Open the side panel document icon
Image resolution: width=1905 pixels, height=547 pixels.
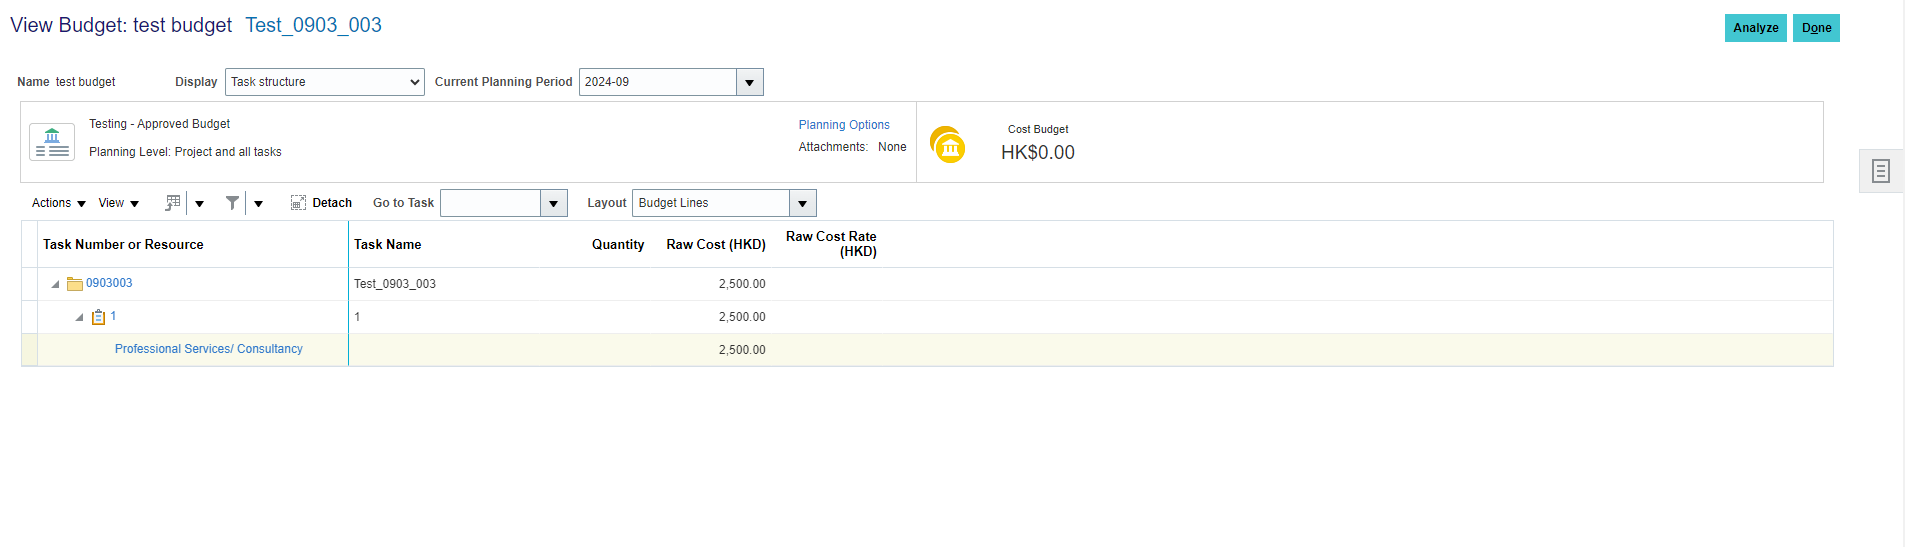[1881, 171]
